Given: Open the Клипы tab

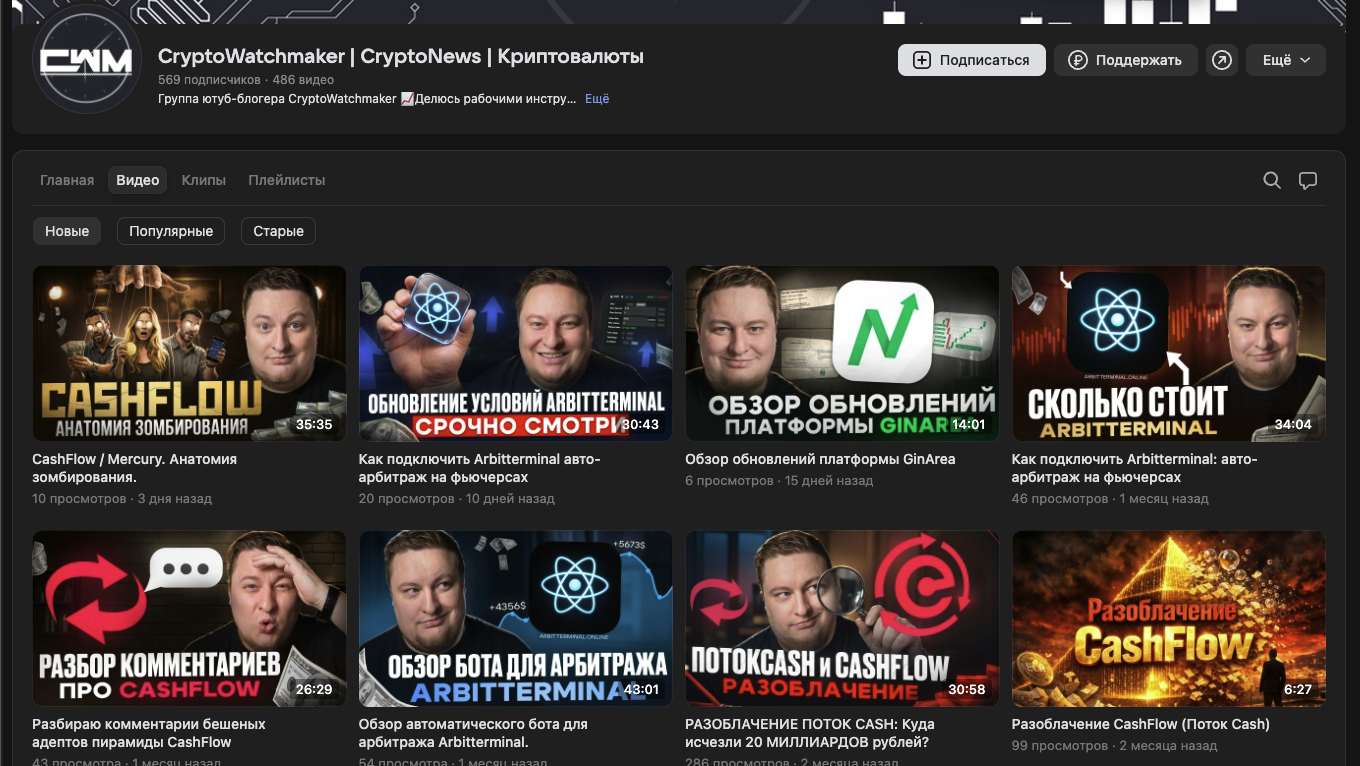Looking at the screenshot, I should click(x=204, y=180).
